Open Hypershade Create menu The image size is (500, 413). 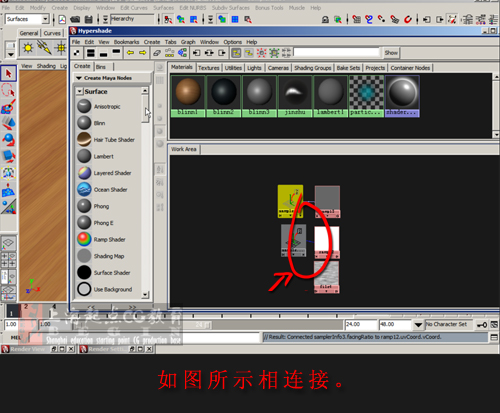[x=152, y=42]
